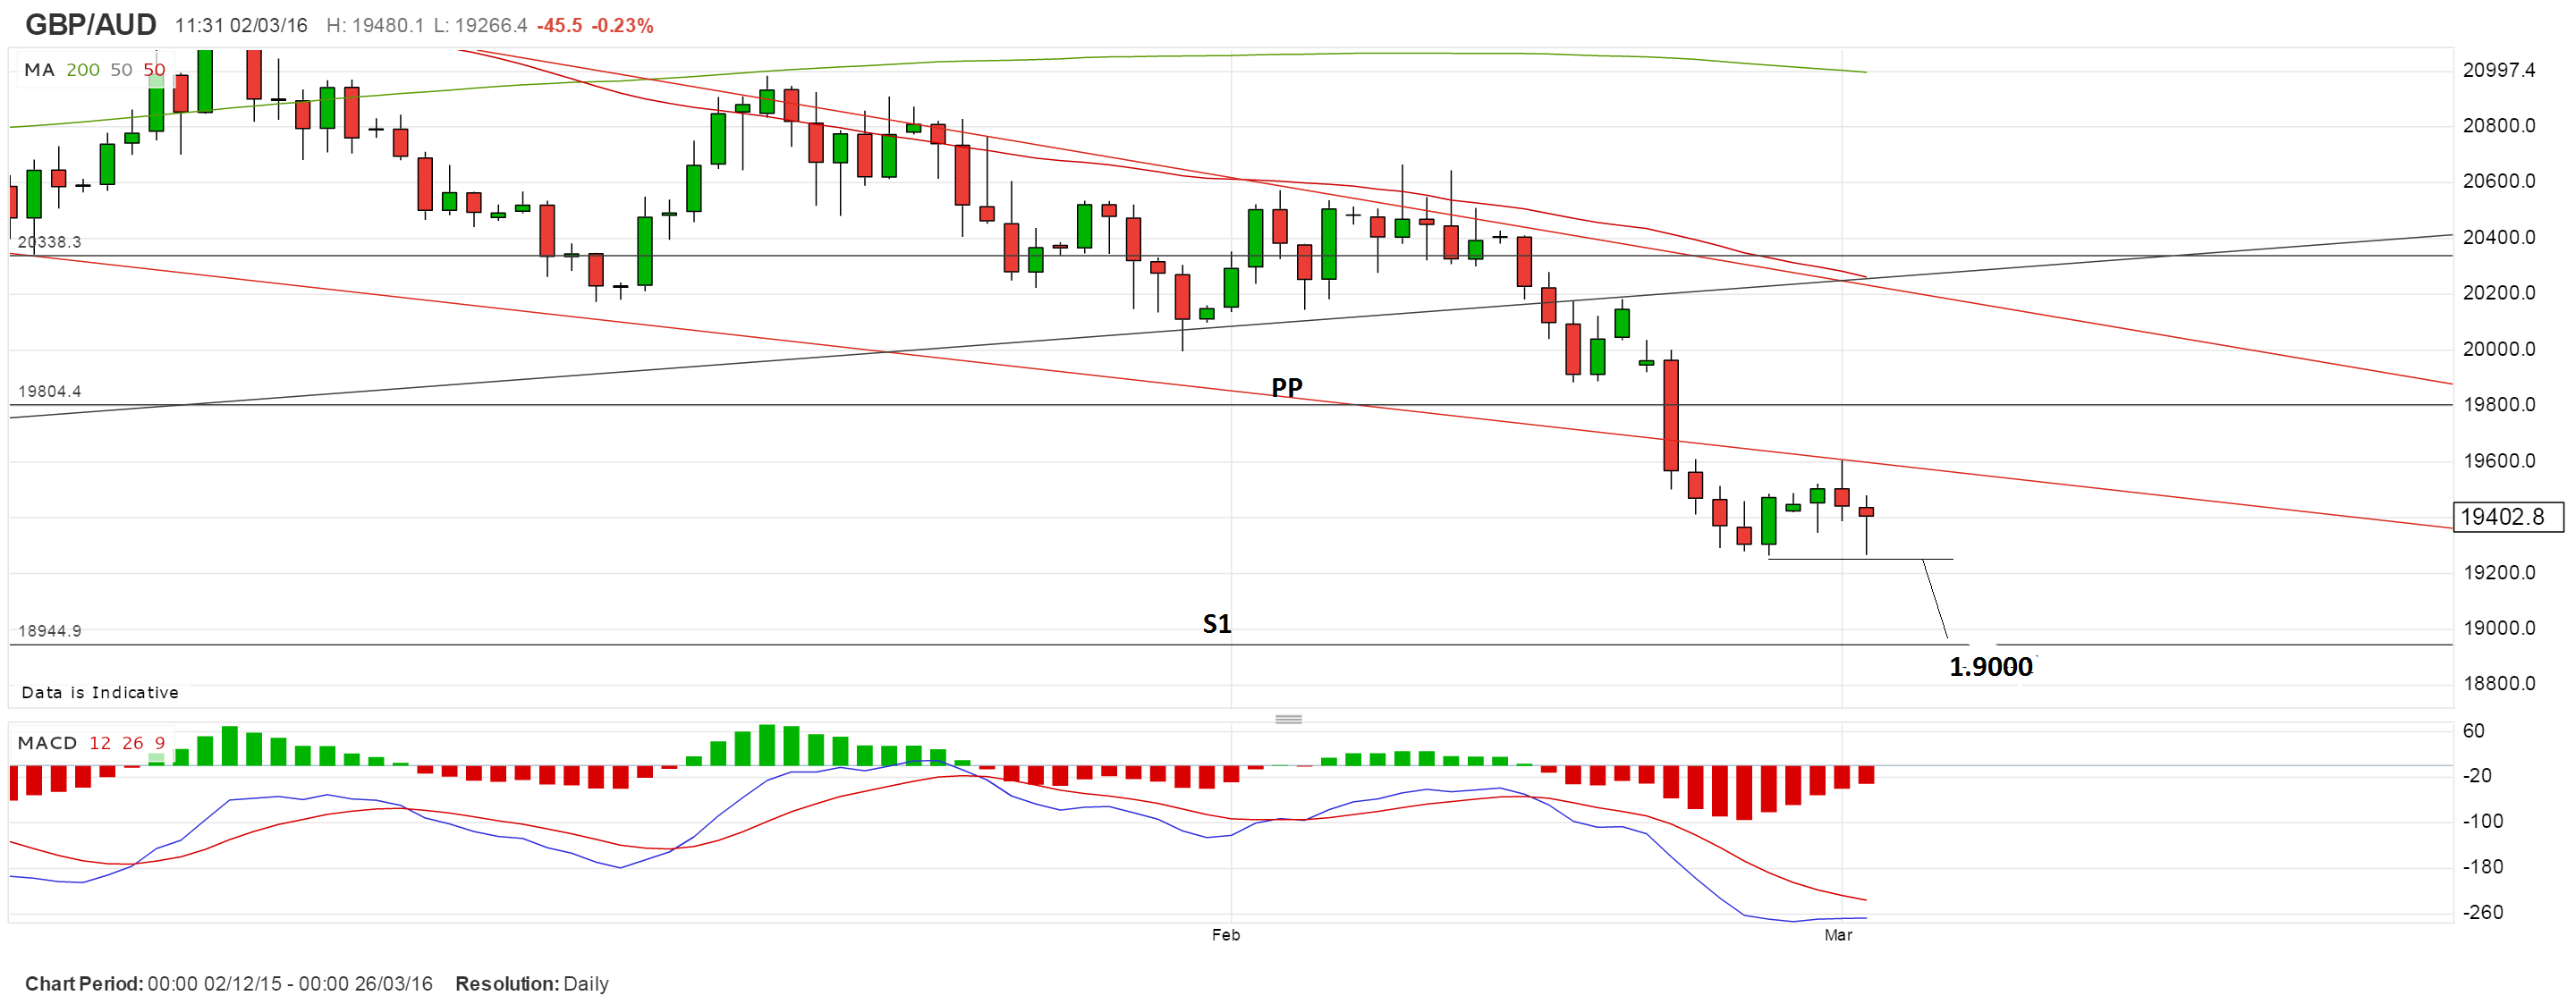The width and height of the screenshot is (2576, 1004).
Task: Click the panel resize handle above MACD
Action: (x=1288, y=719)
